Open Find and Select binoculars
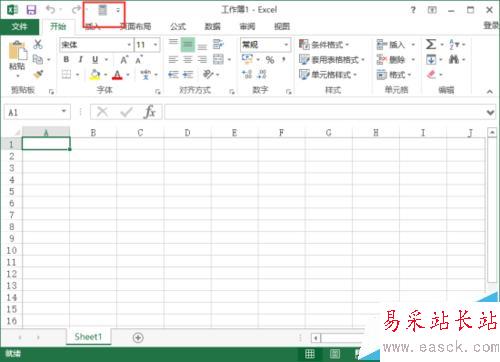The width and height of the screenshot is (500, 362). tap(453, 59)
